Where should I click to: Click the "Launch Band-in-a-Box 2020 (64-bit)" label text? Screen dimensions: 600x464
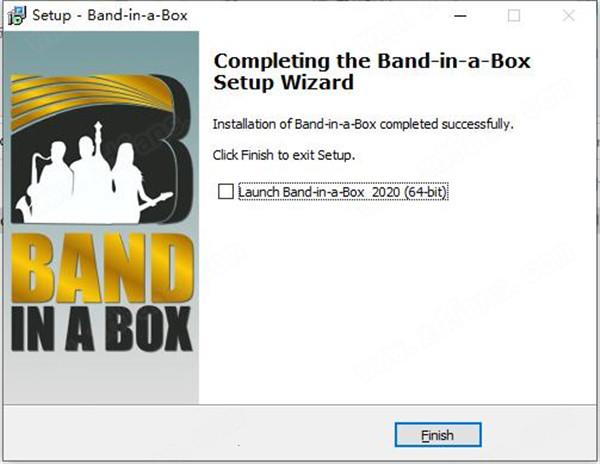point(342,192)
